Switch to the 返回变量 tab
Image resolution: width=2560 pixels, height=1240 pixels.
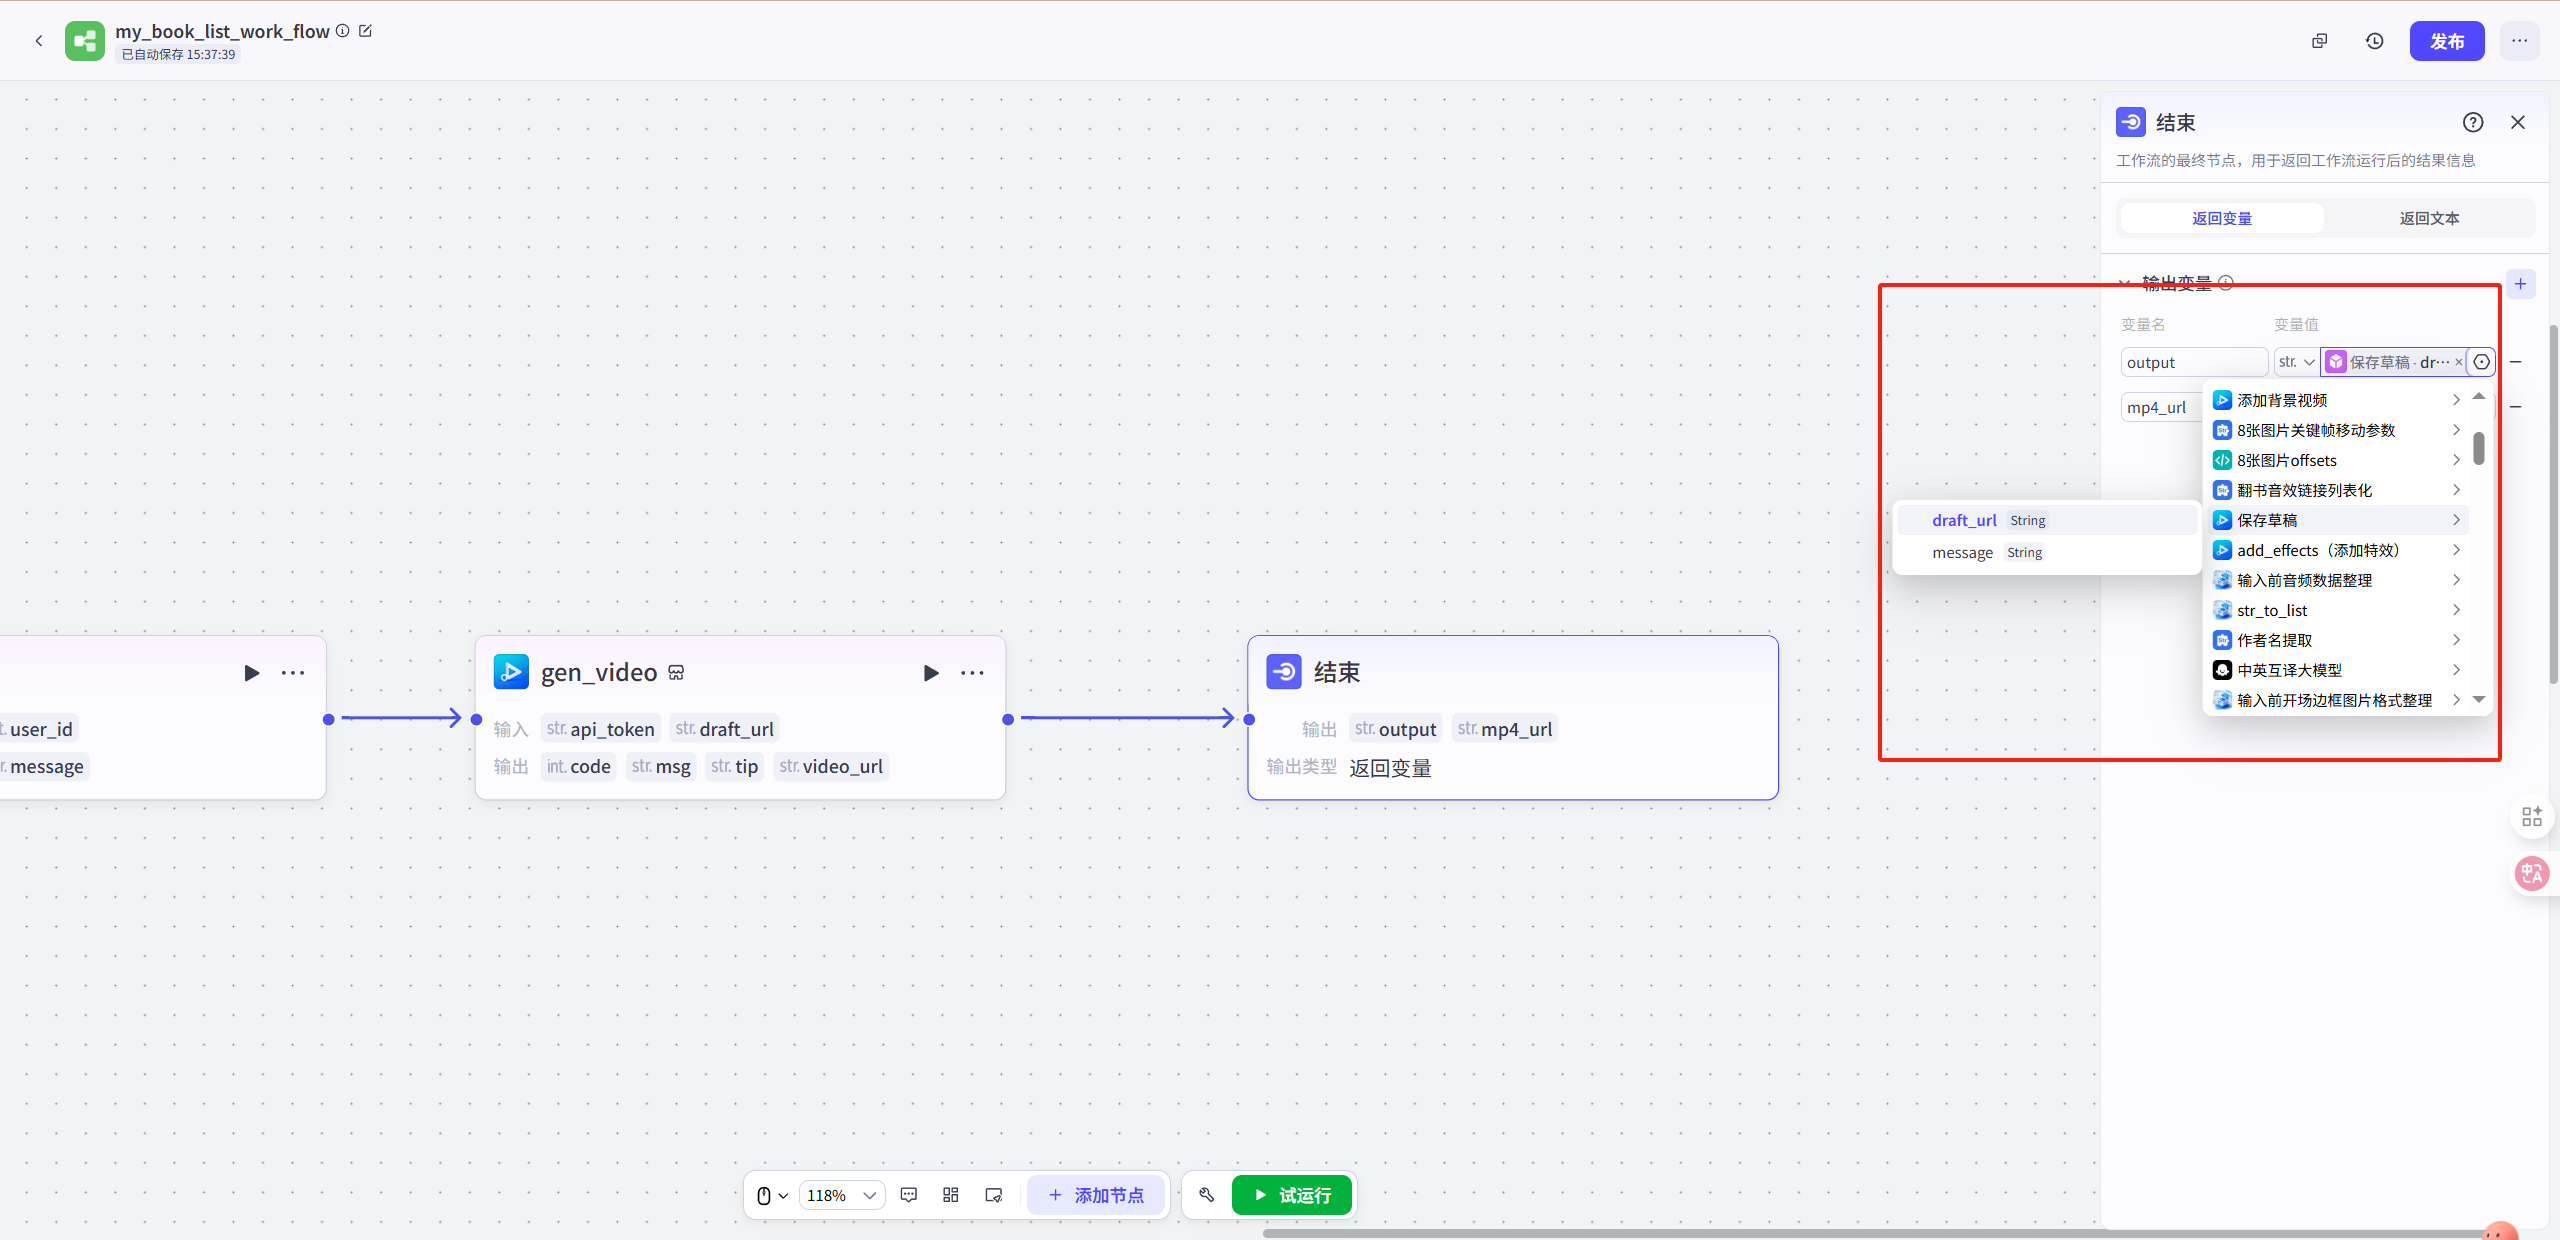[x=2222, y=218]
